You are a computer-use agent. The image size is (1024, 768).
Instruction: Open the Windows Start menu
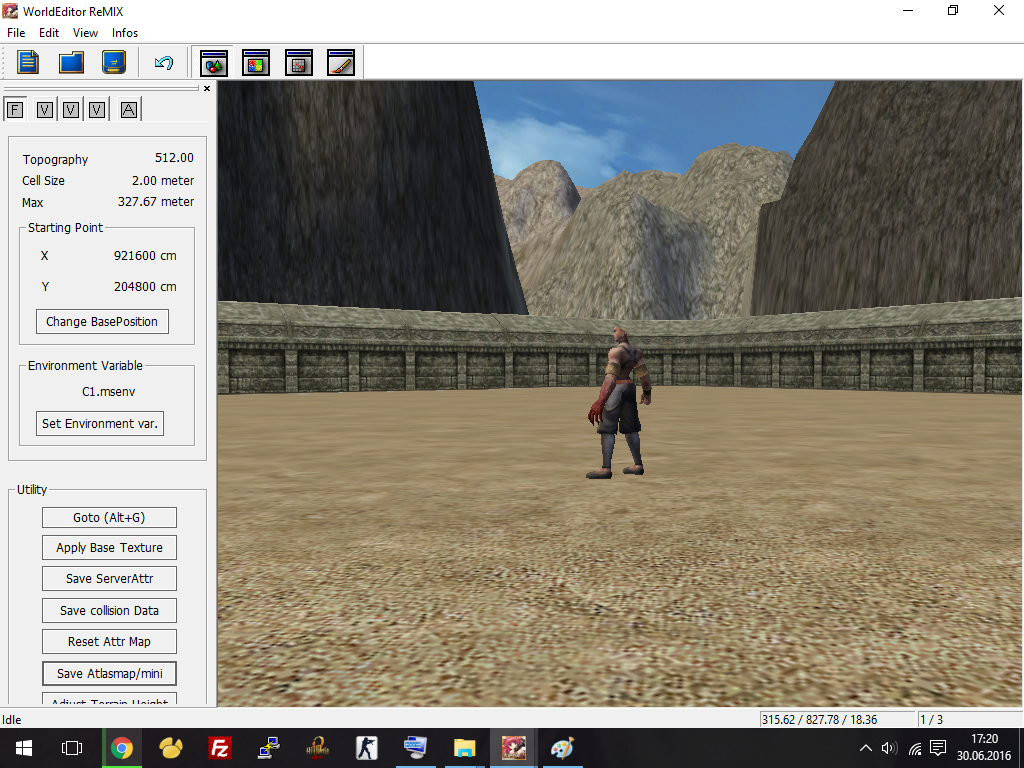(x=24, y=748)
